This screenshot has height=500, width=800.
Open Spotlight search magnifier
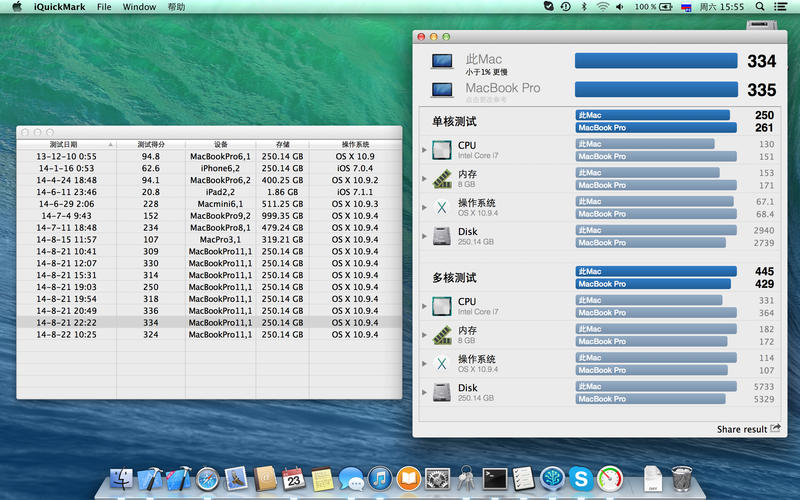click(x=760, y=7)
